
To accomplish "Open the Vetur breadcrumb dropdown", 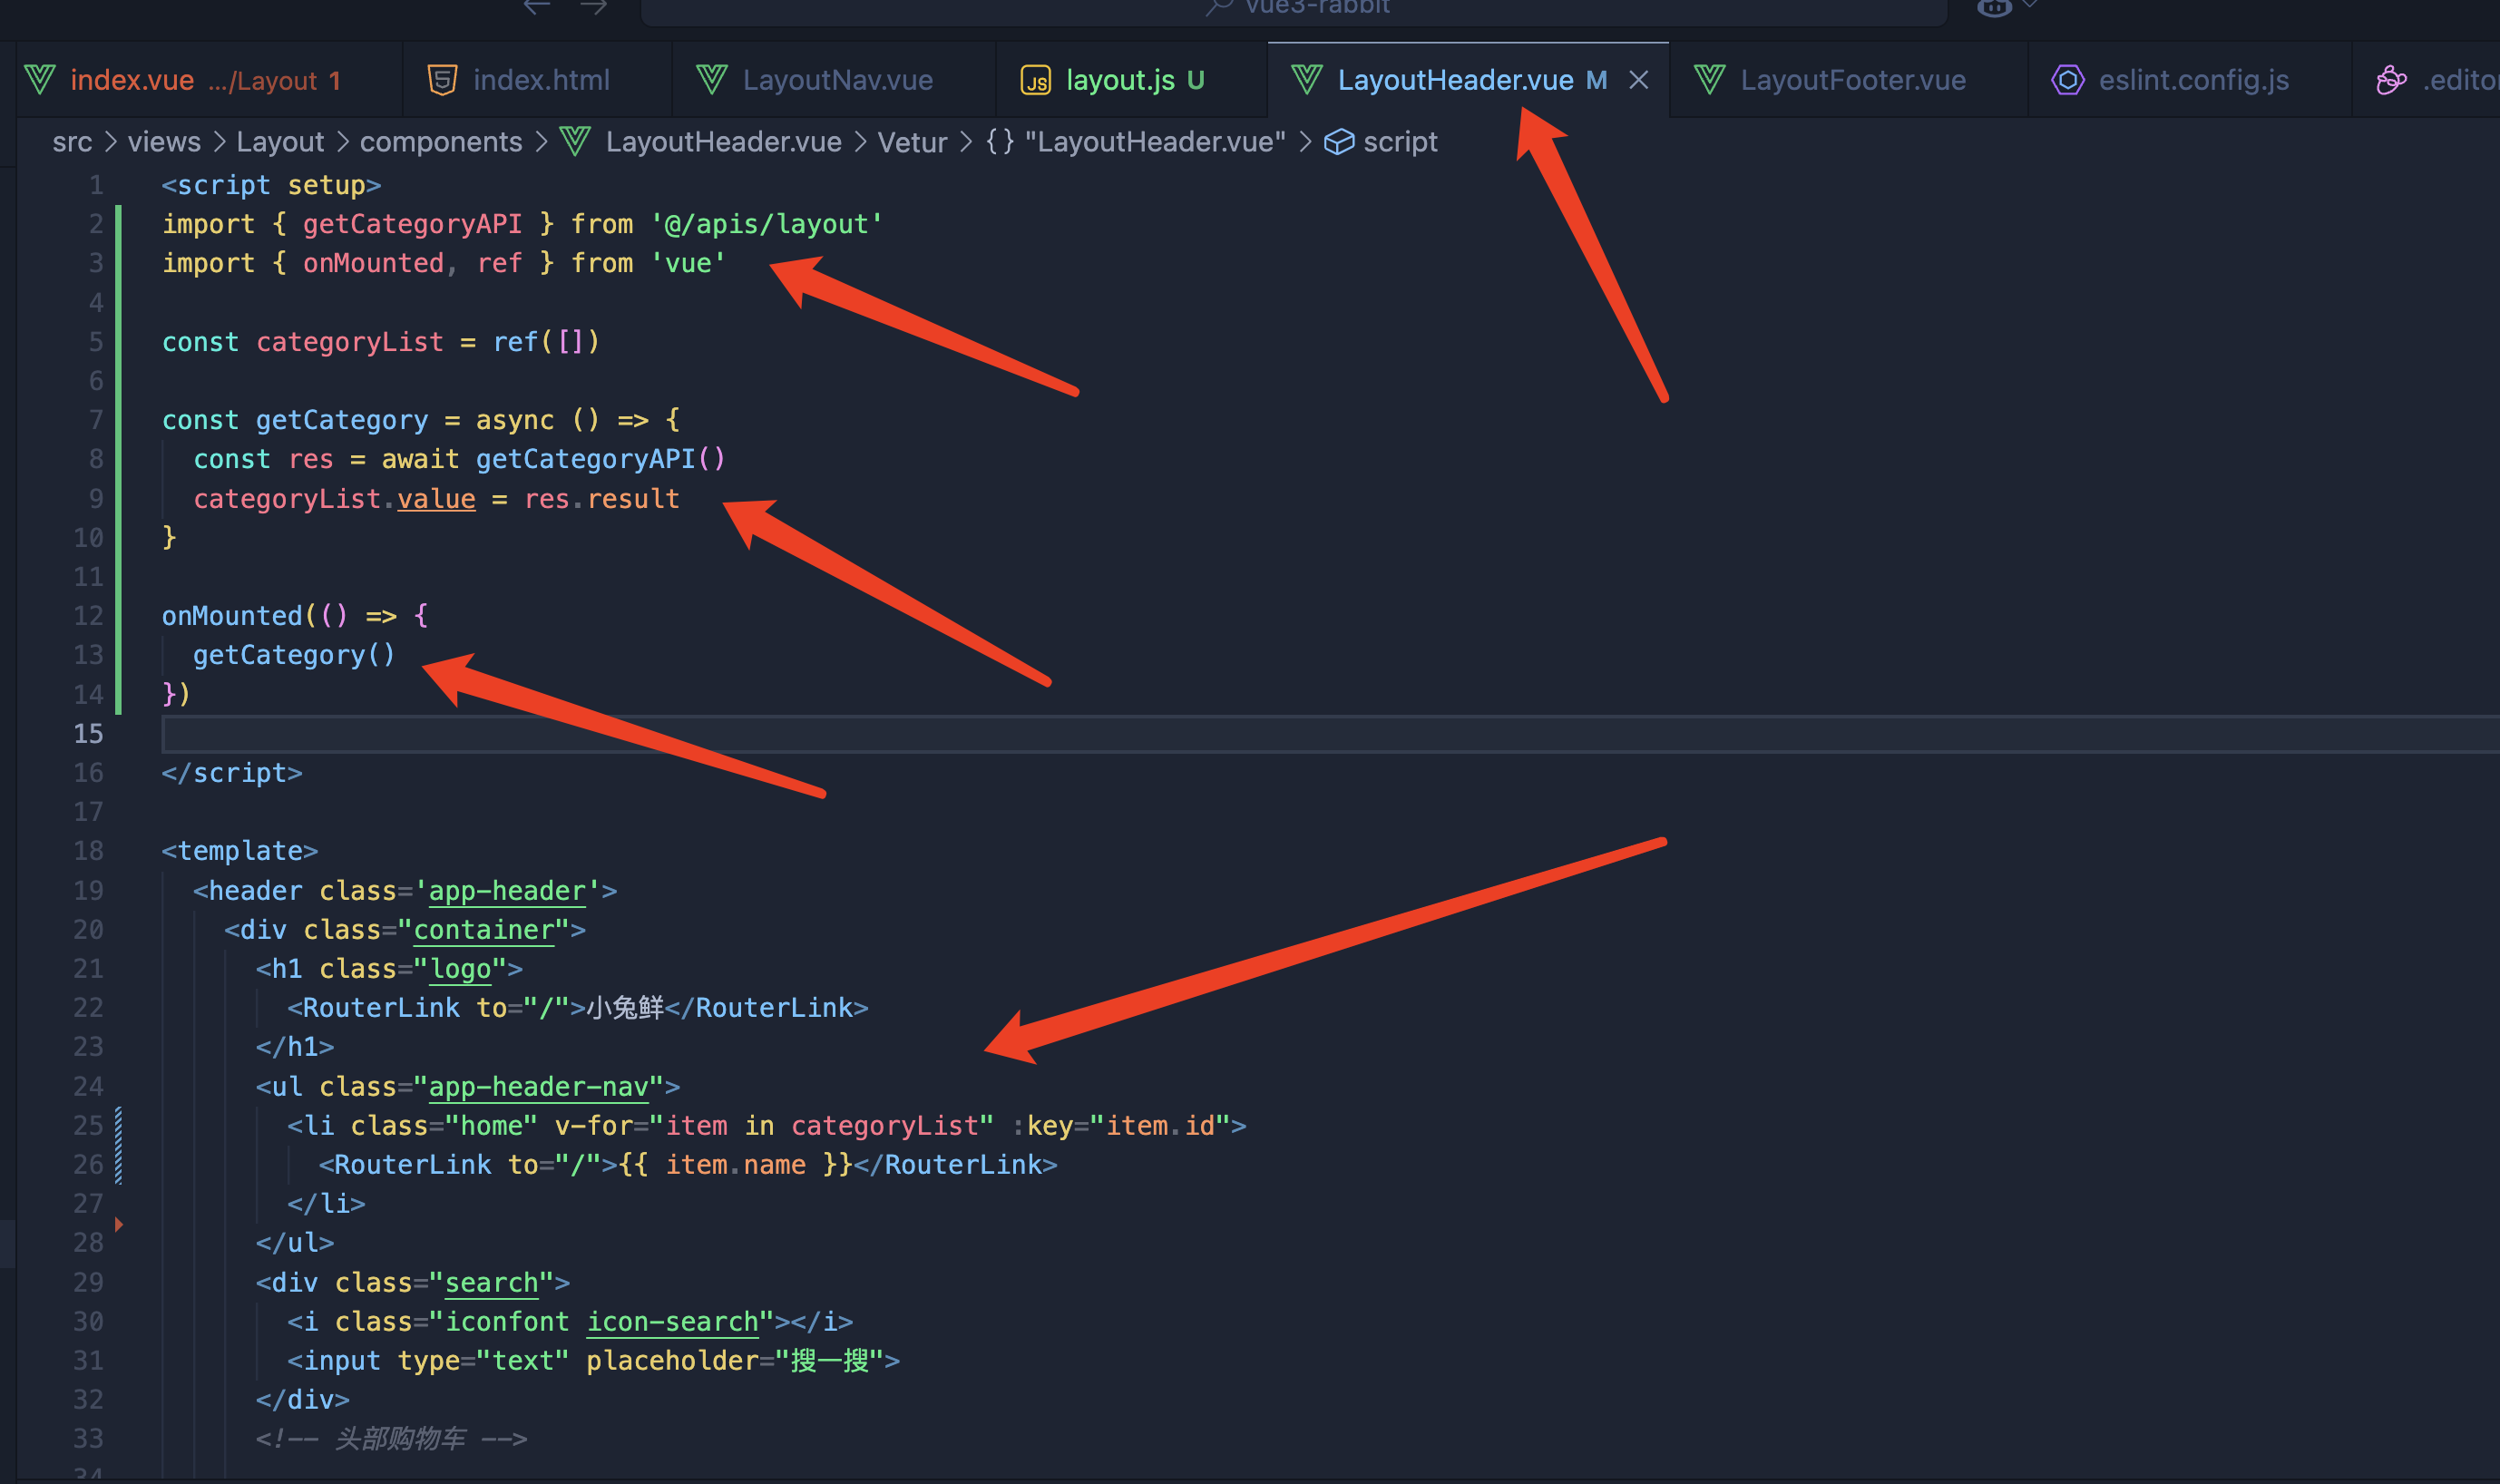I will point(911,142).
